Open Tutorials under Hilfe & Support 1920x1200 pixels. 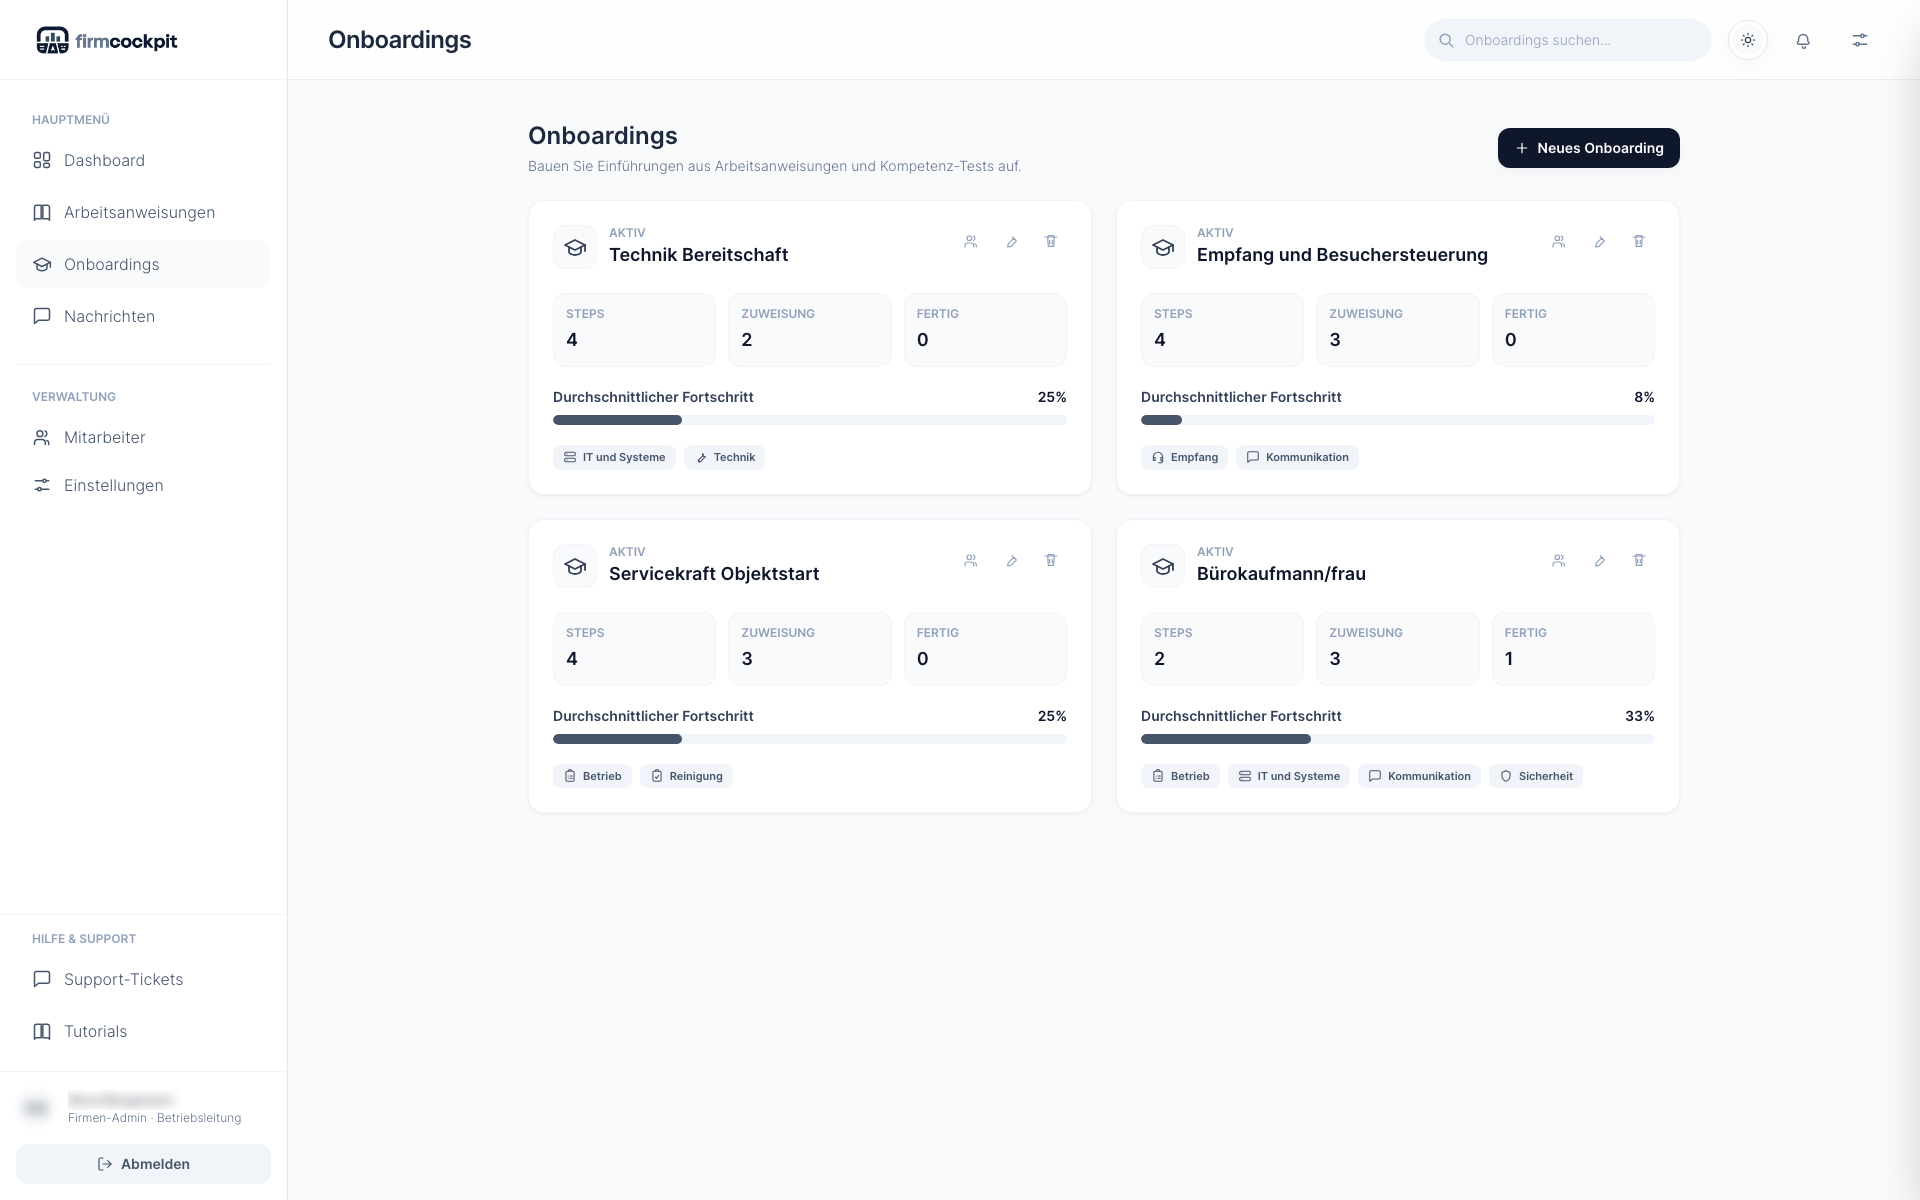click(95, 1031)
